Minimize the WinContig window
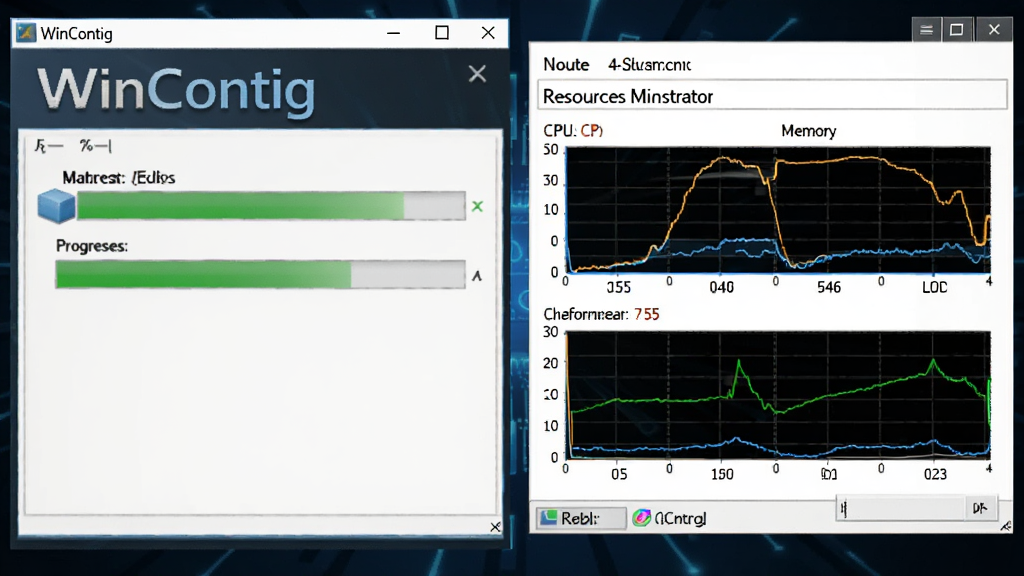This screenshot has height=576, width=1024. (393, 33)
